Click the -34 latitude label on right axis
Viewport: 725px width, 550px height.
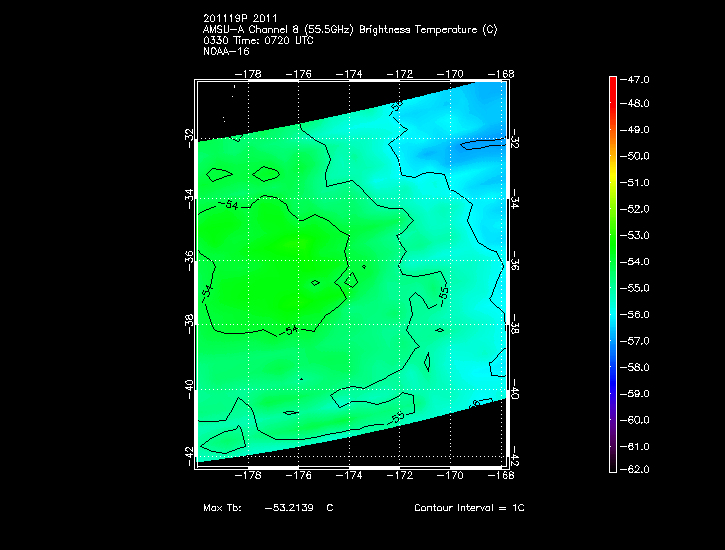[515, 200]
